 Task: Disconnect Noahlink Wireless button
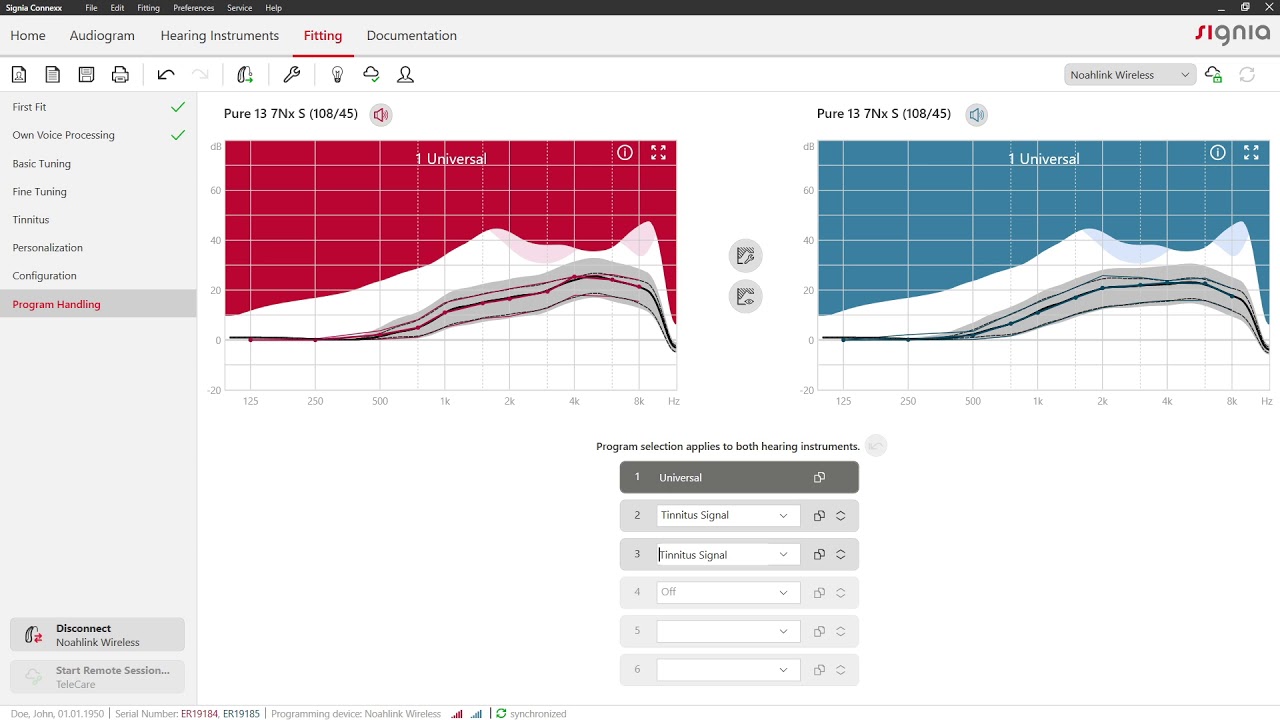(98, 635)
